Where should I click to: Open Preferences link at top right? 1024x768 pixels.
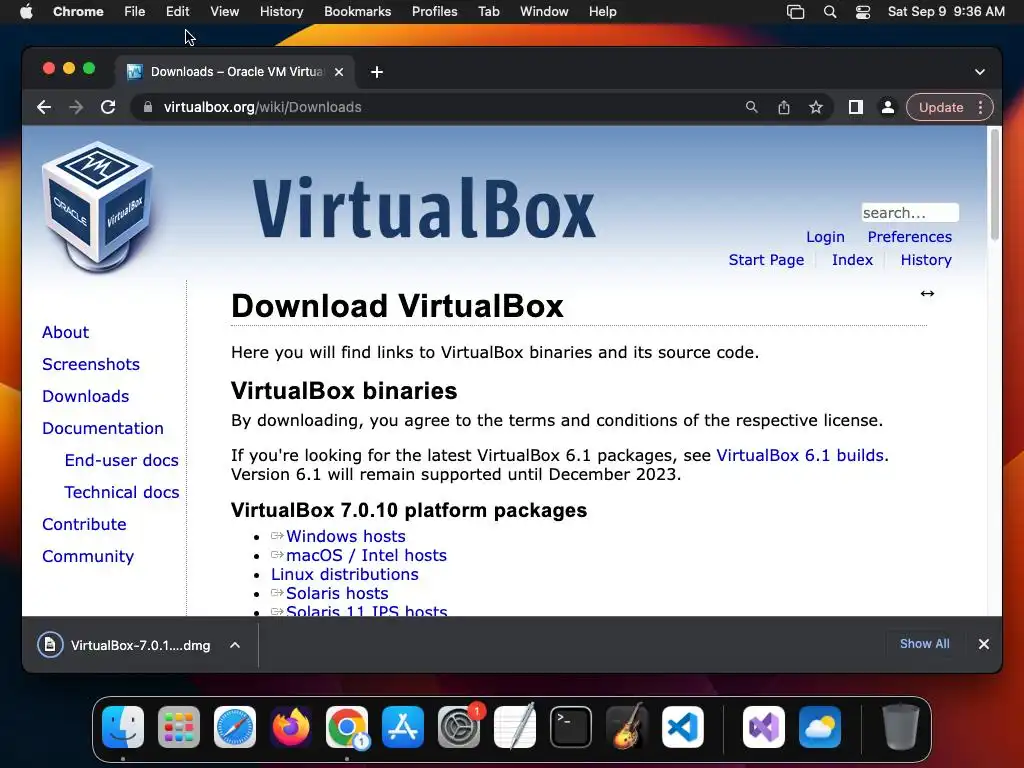click(909, 237)
